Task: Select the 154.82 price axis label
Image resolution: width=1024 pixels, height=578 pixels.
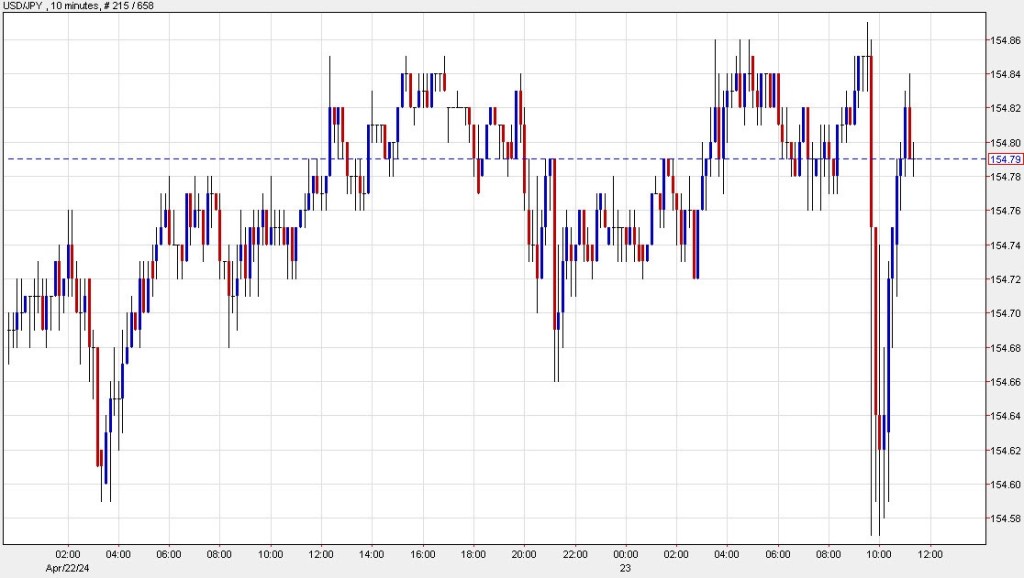Action: pyautogui.click(x=1004, y=108)
